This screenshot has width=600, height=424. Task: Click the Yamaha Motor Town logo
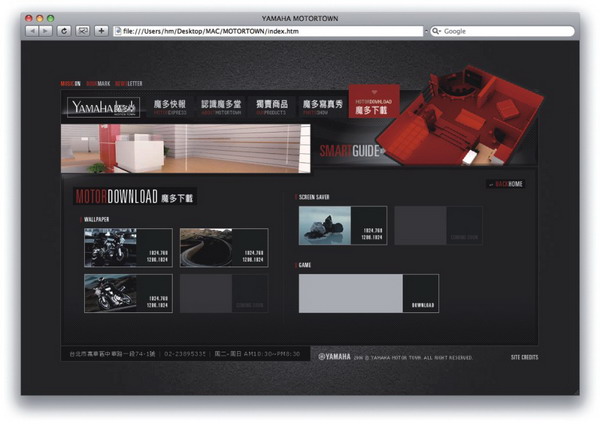pos(103,107)
